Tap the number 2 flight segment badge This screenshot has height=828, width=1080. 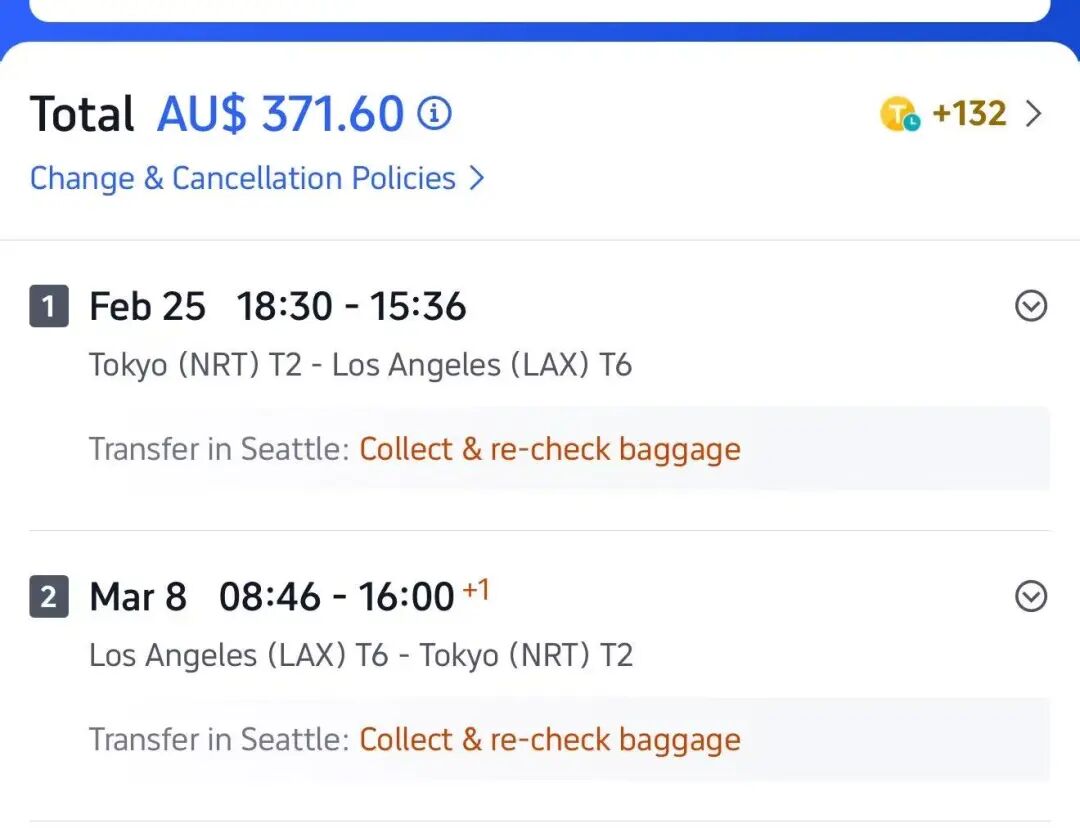[49, 598]
